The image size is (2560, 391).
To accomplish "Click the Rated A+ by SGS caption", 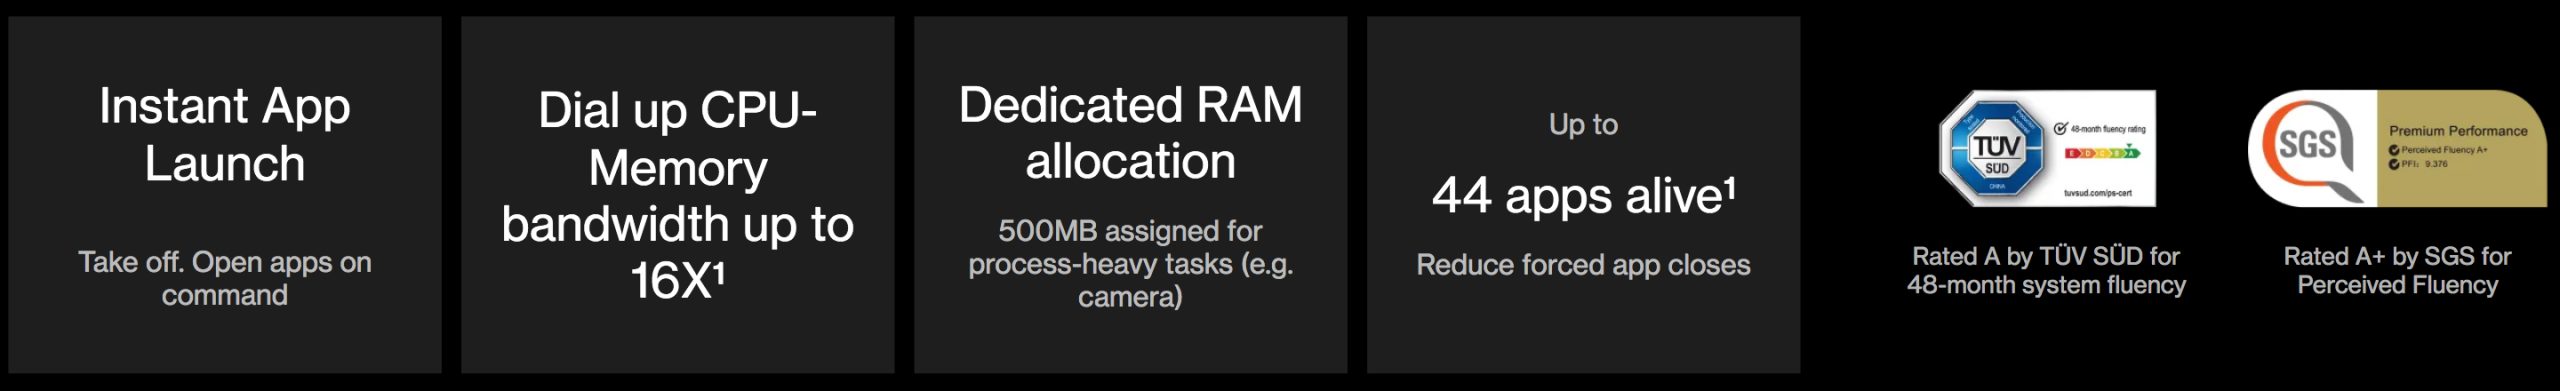I will (x=2398, y=271).
